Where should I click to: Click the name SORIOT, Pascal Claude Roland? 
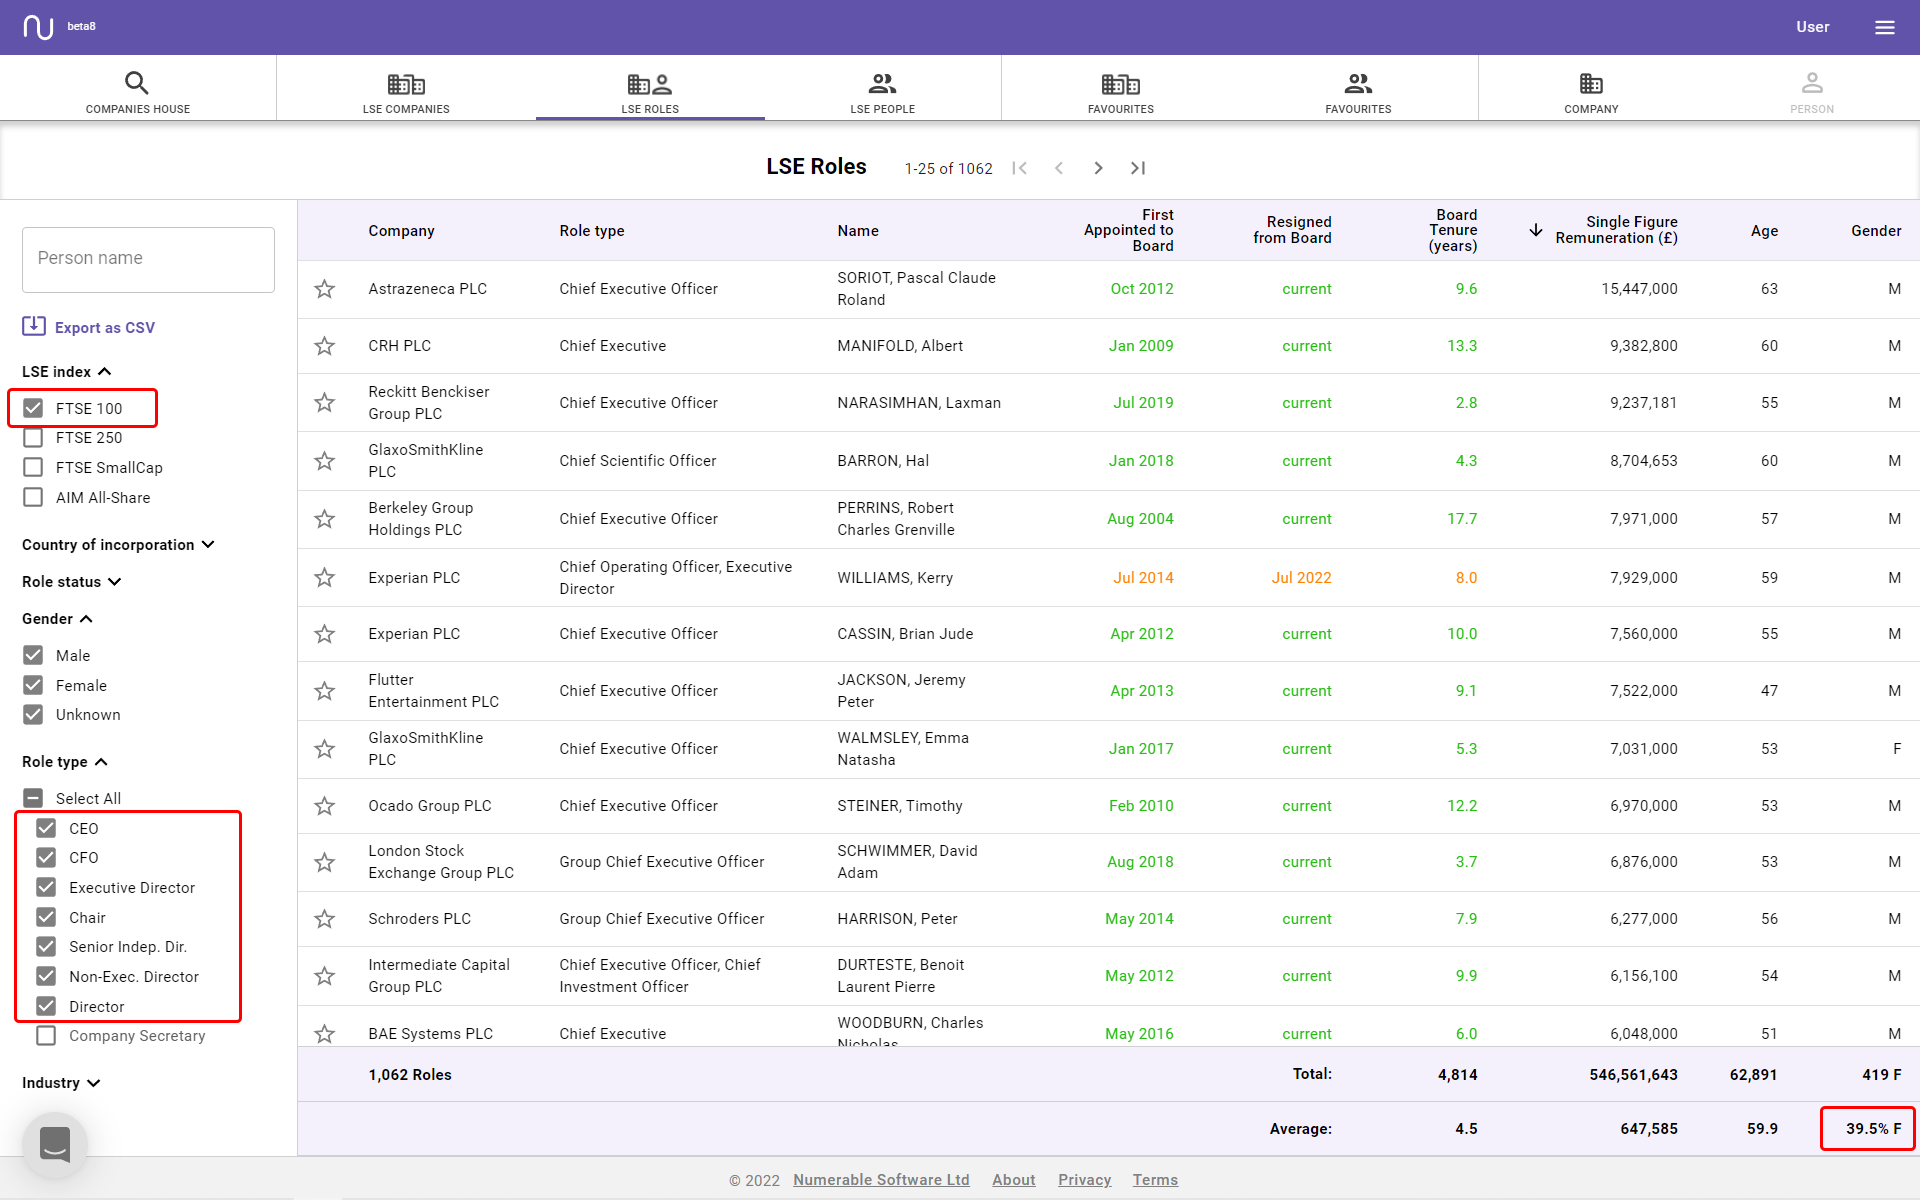pos(916,289)
